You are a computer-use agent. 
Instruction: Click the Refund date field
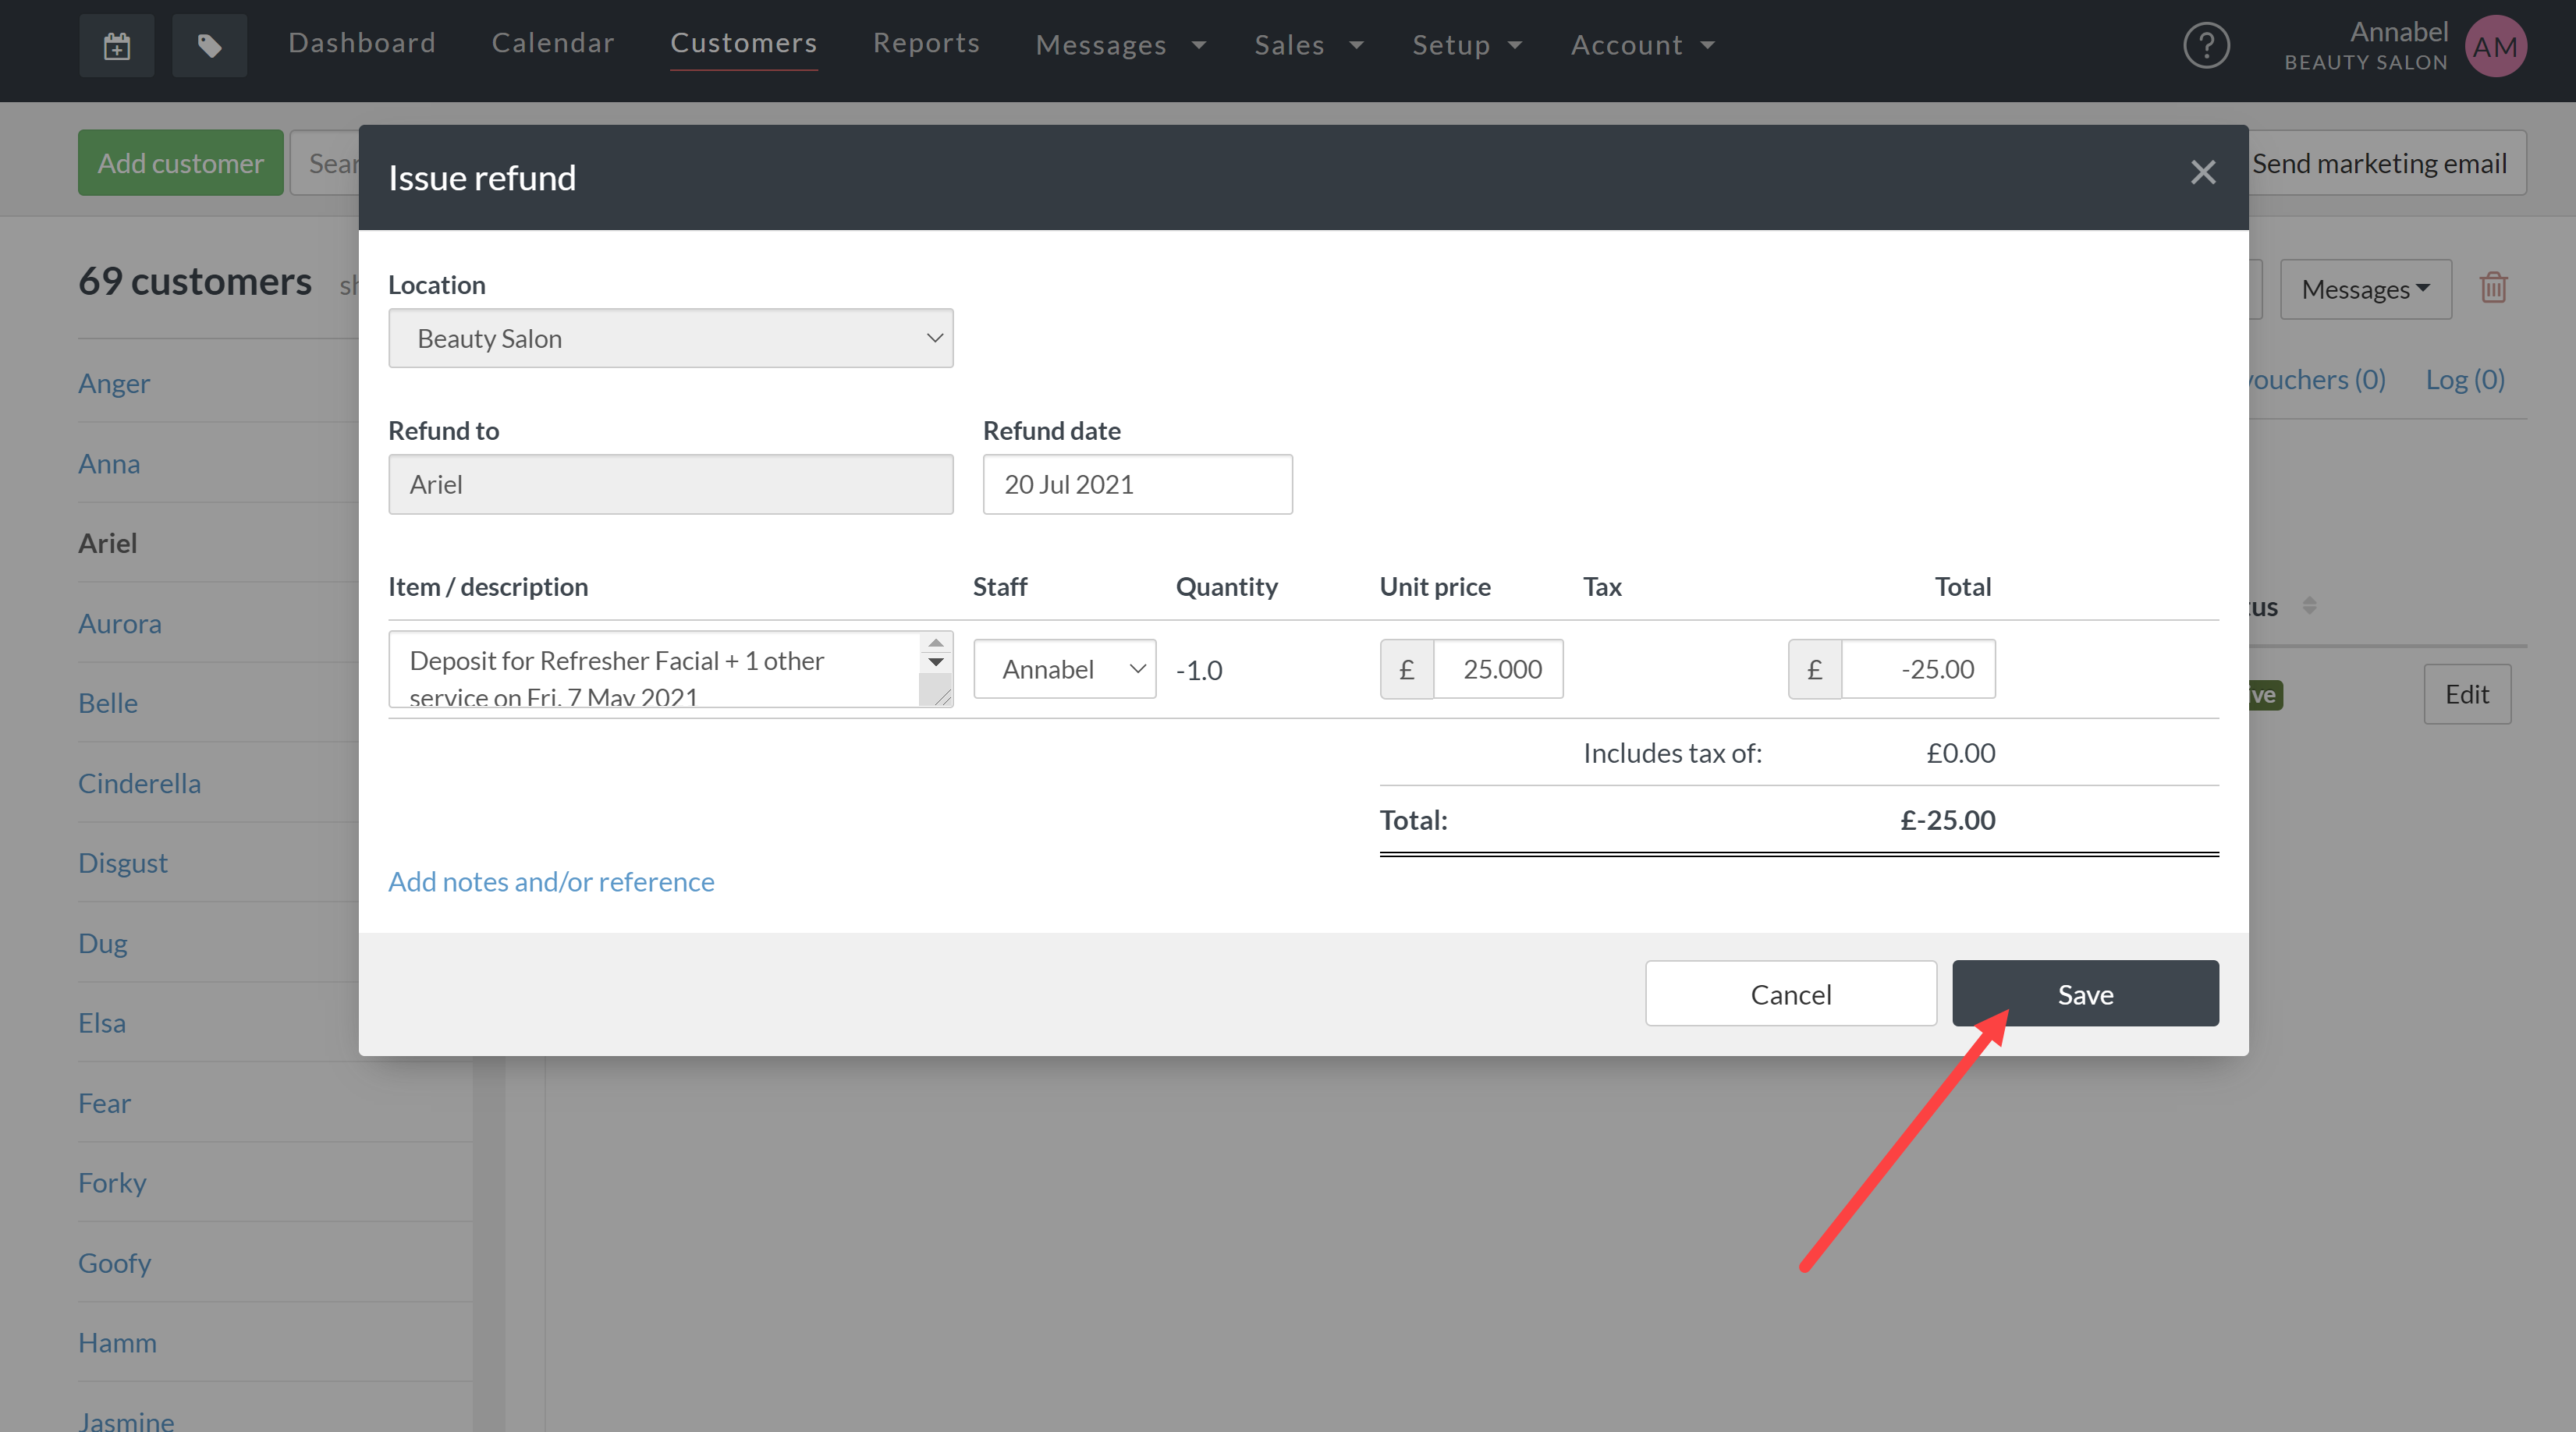(1137, 484)
